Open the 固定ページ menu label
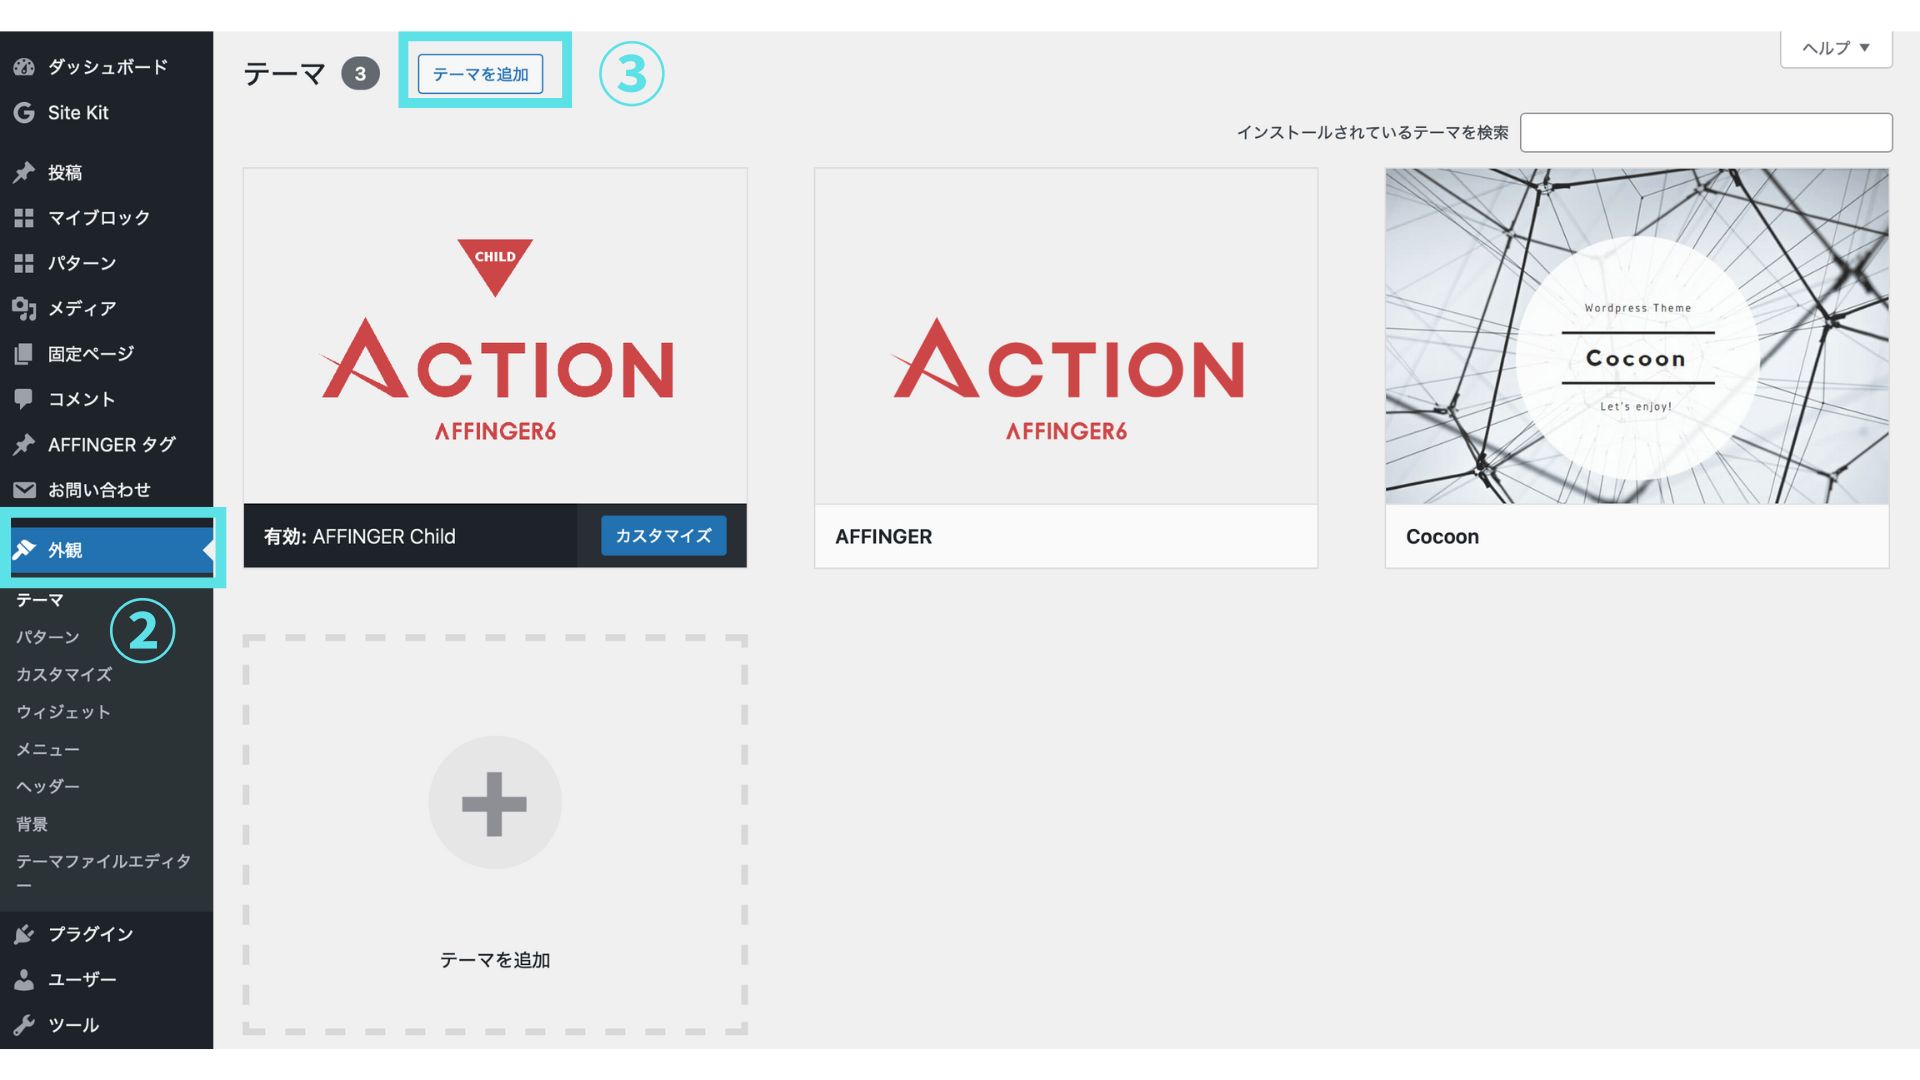The height and width of the screenshot is (1080, 1920). (91, 354)
